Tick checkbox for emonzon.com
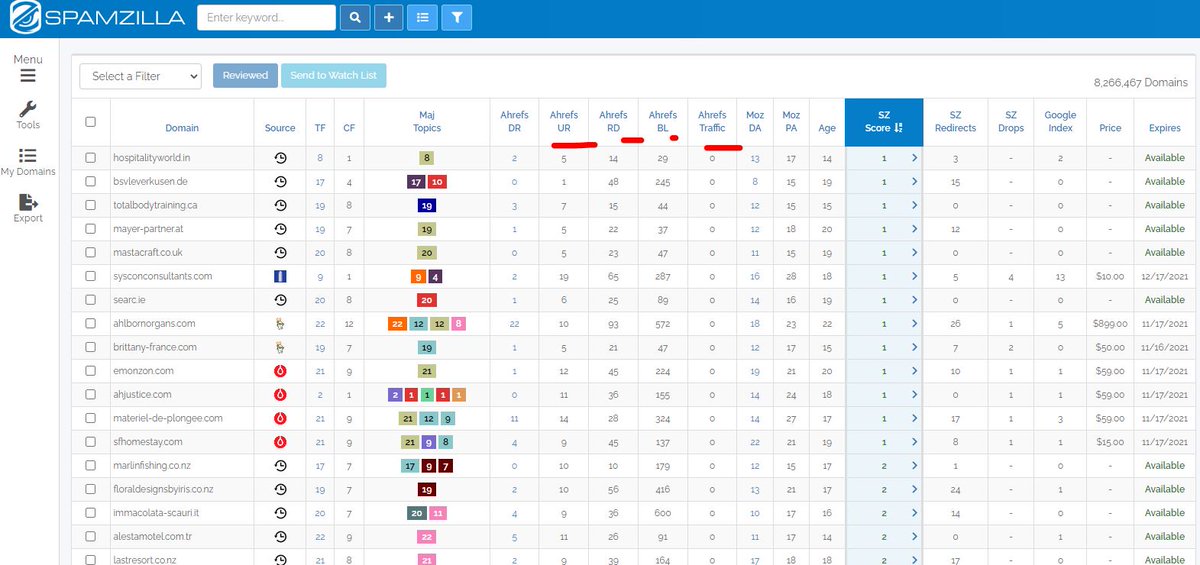The image size is (1200, 565). (91, 371)
